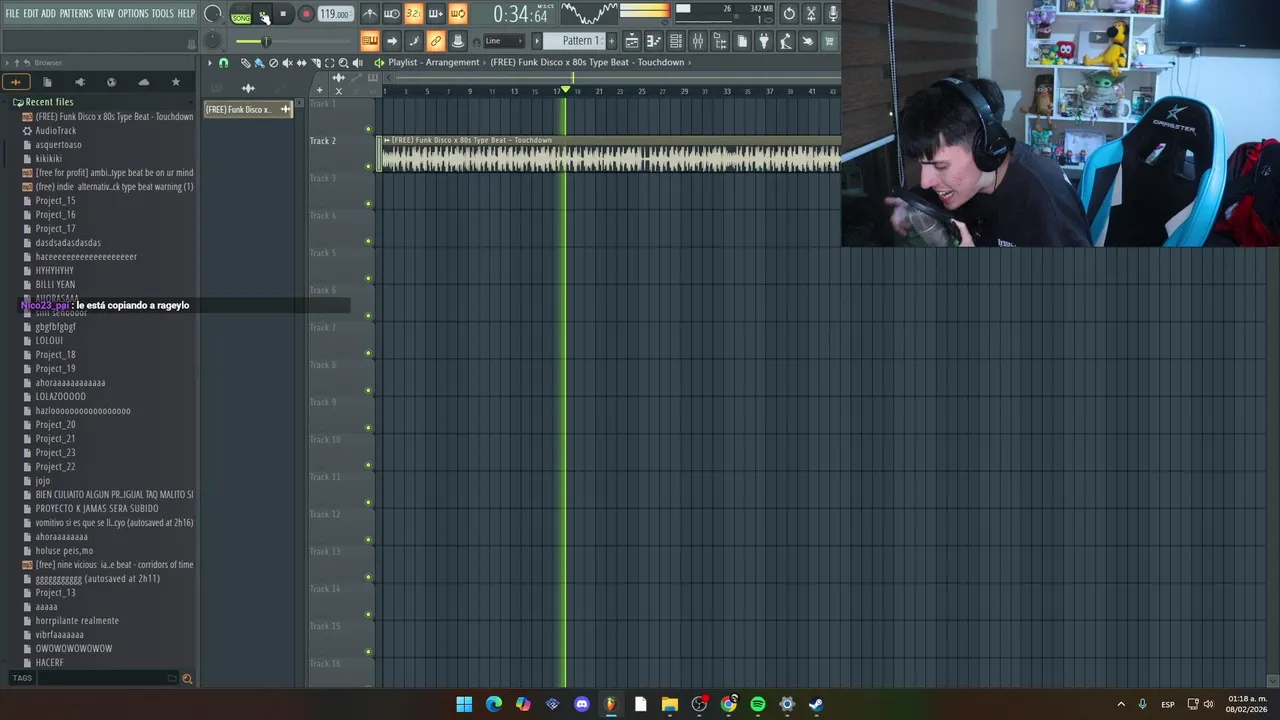Click the playlist timeline playhead marker
Screen dimensions: 1280x720
pos(566,90)
